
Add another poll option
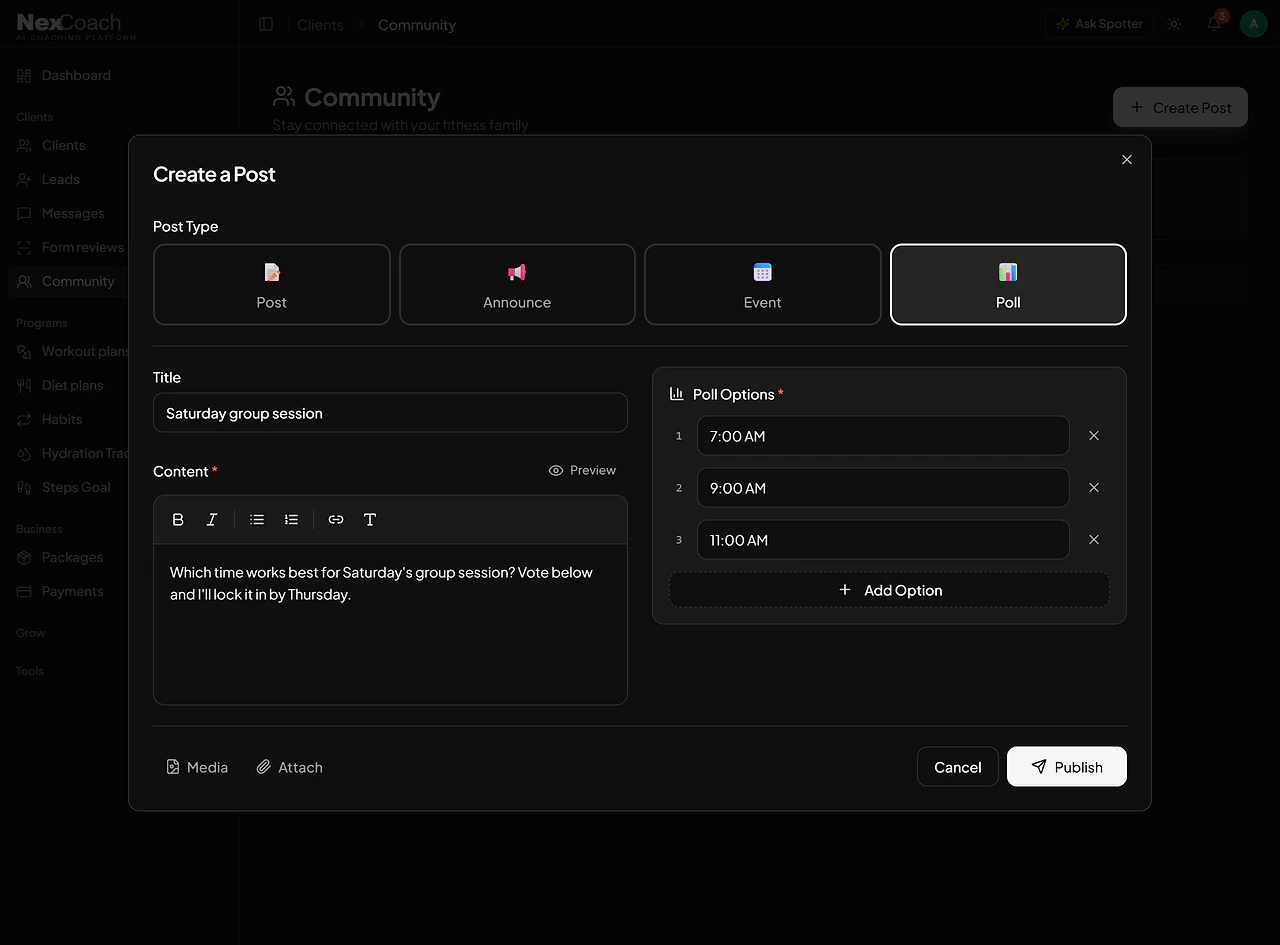pyautogui.click(x=889, y=590)
